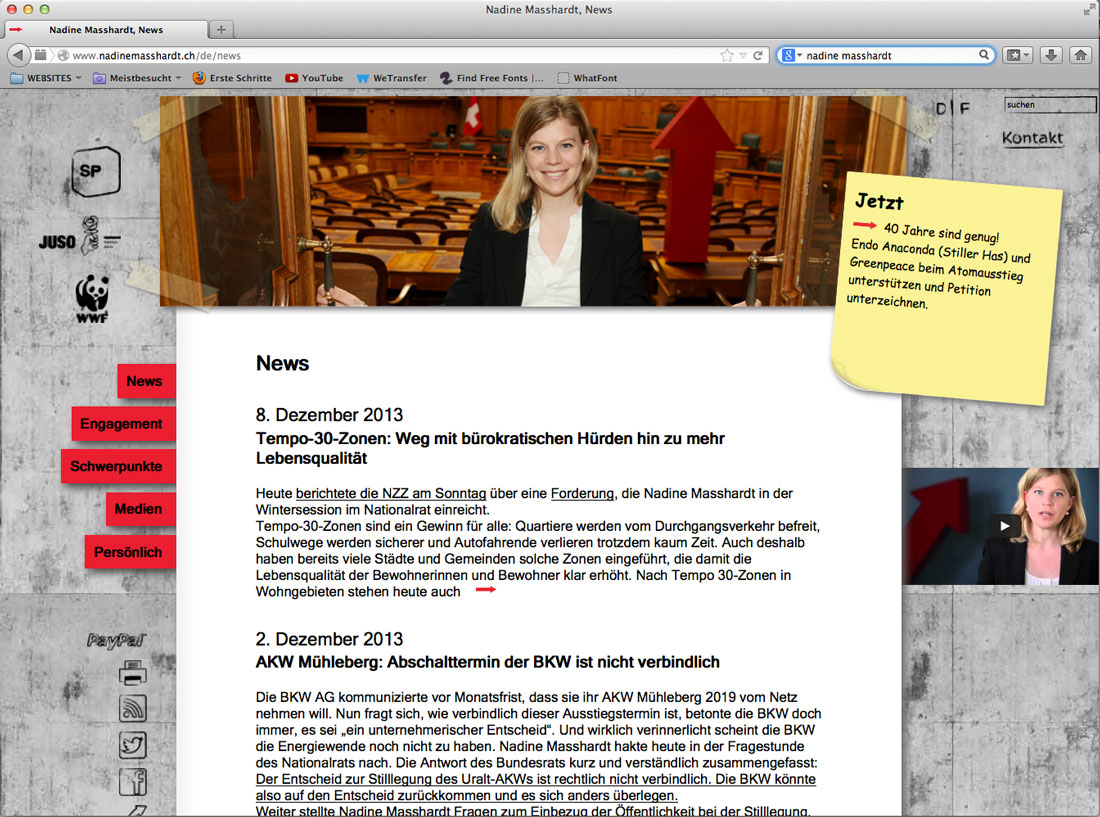The image size is (1100, 817).
Task: Select the Schwerpunkte navigation item
Action: click(117, 467)
